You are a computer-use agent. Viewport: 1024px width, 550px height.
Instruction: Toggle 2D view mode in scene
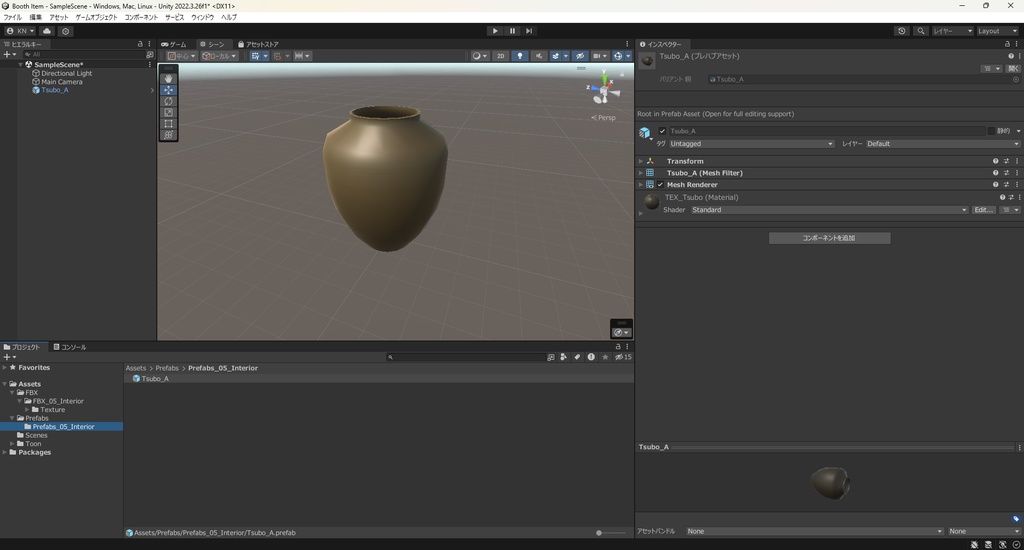tap(500, 56)
